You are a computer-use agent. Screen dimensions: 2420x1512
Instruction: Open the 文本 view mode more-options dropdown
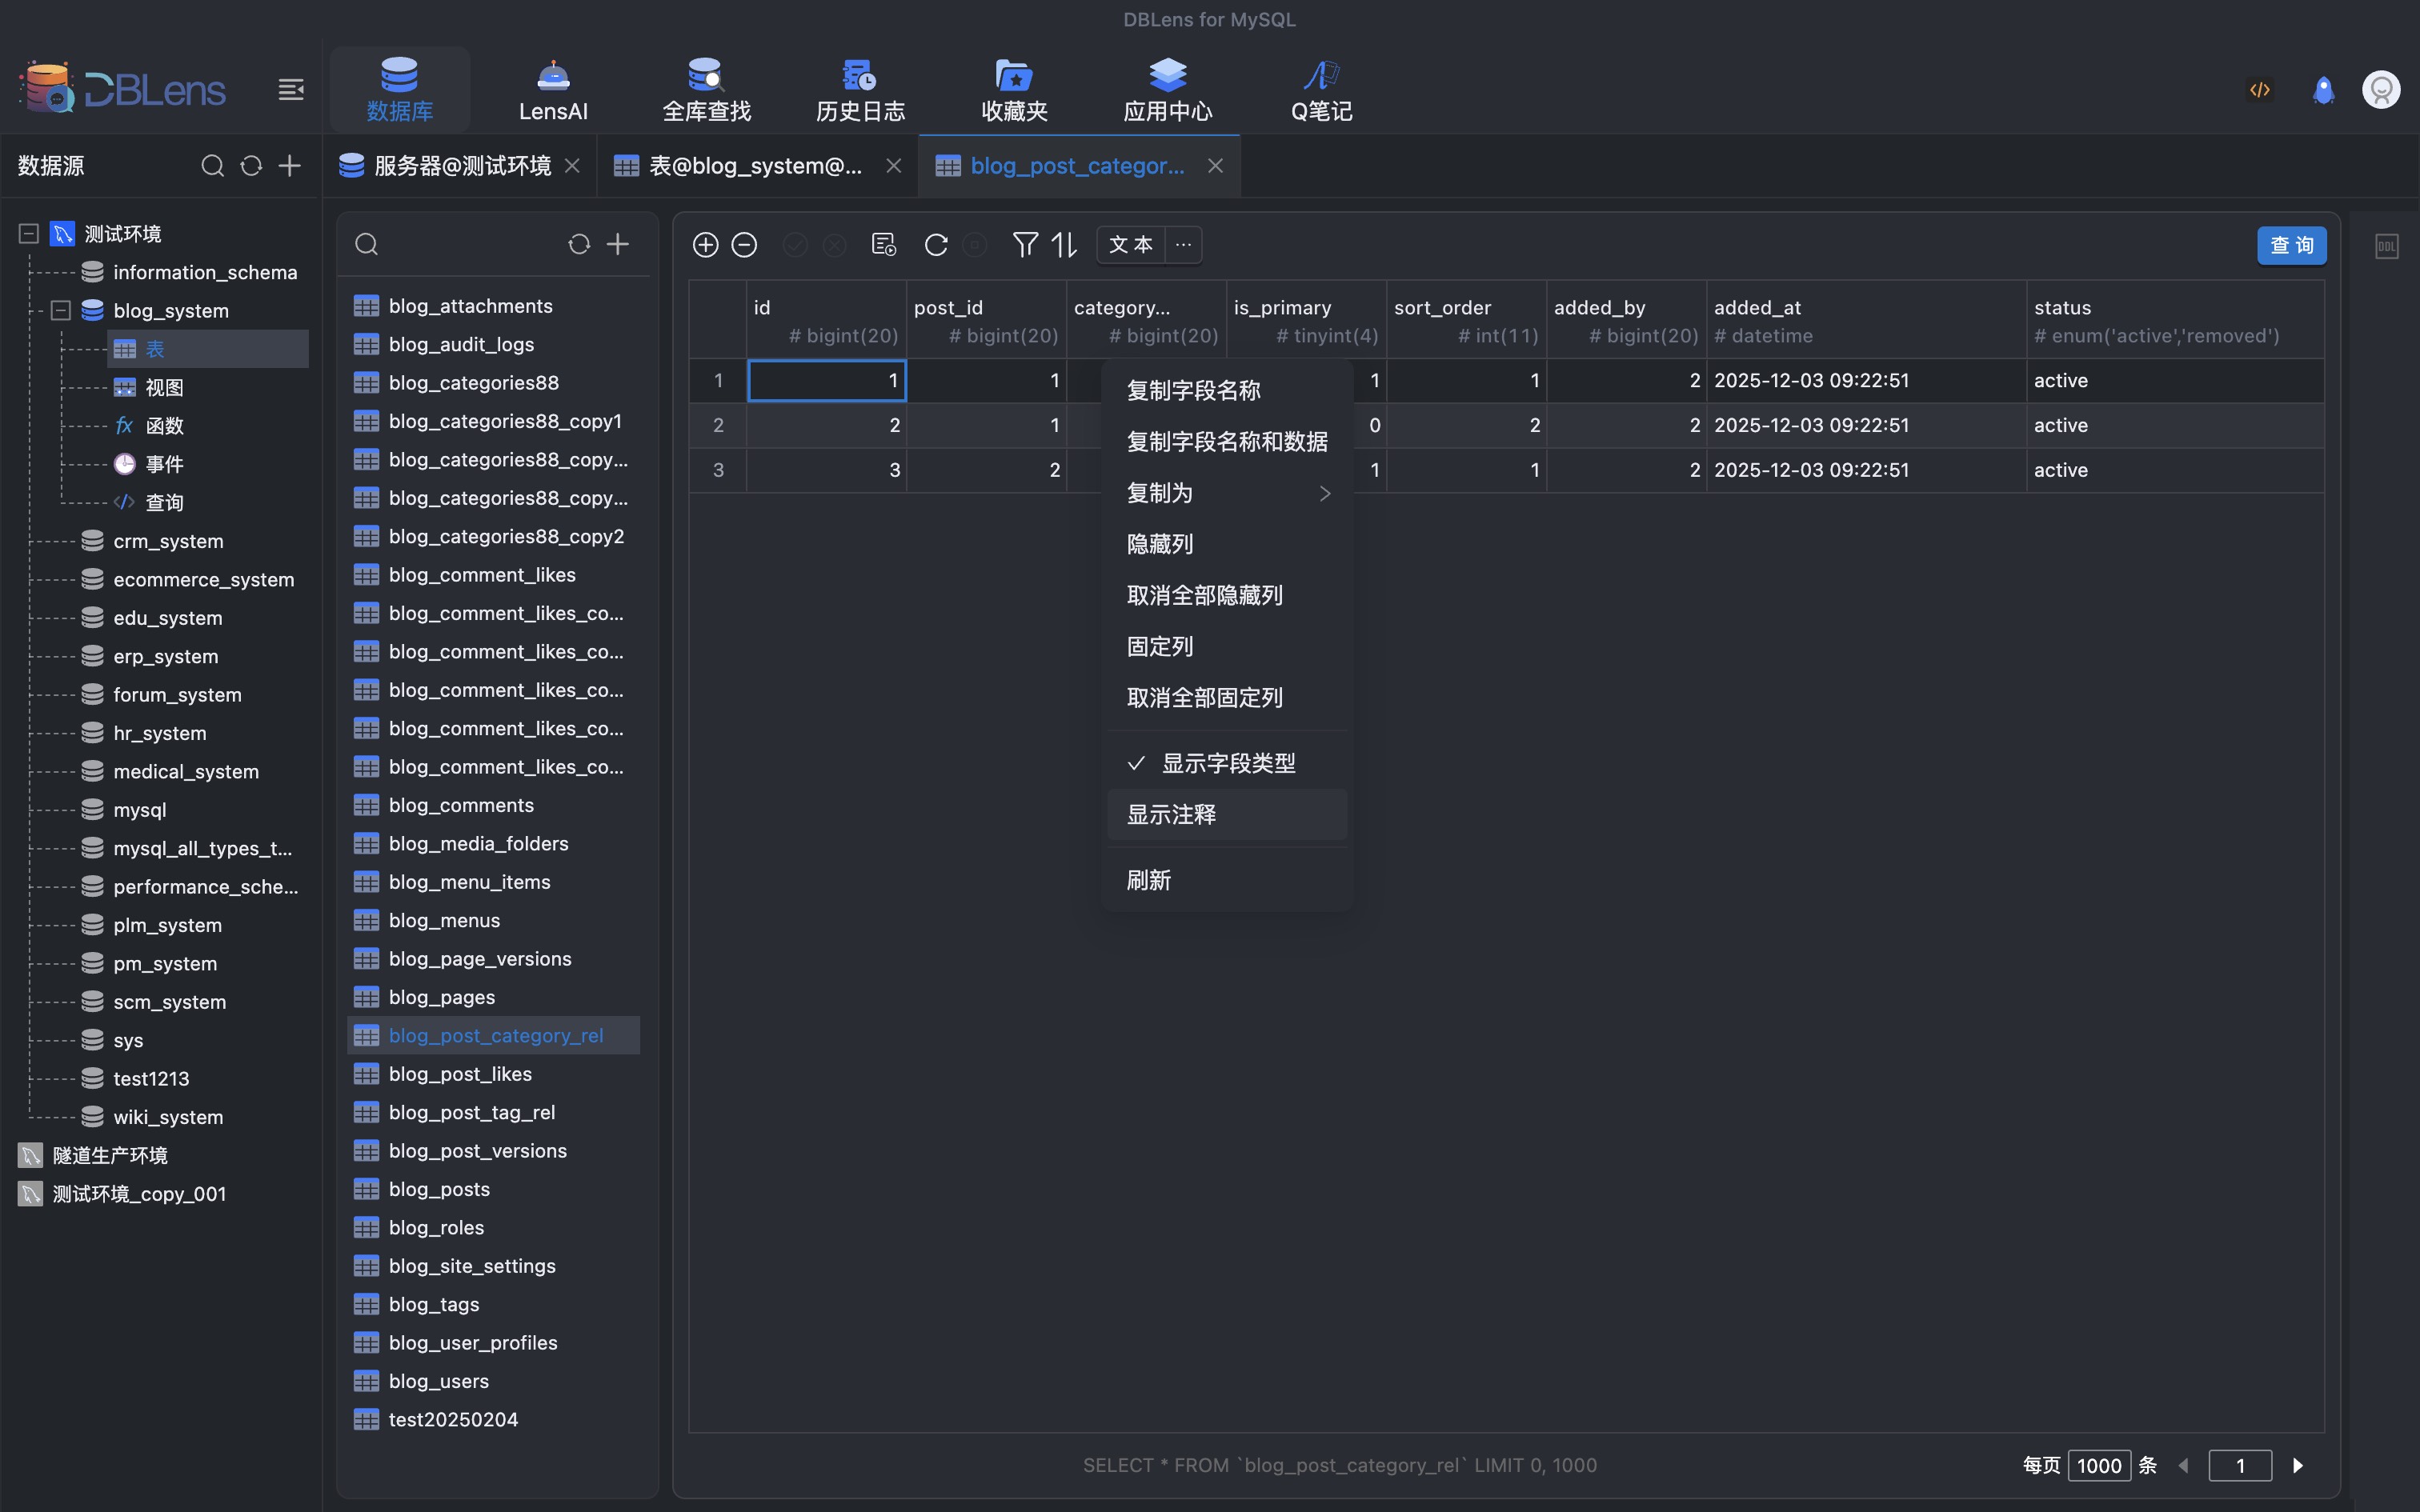1183,244
